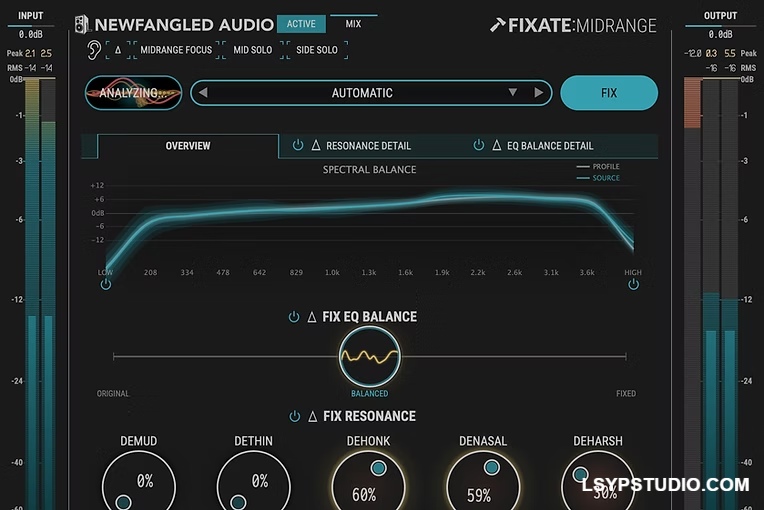
Task: Click the 208 frequency label
Action: click(x=151, y=273)
